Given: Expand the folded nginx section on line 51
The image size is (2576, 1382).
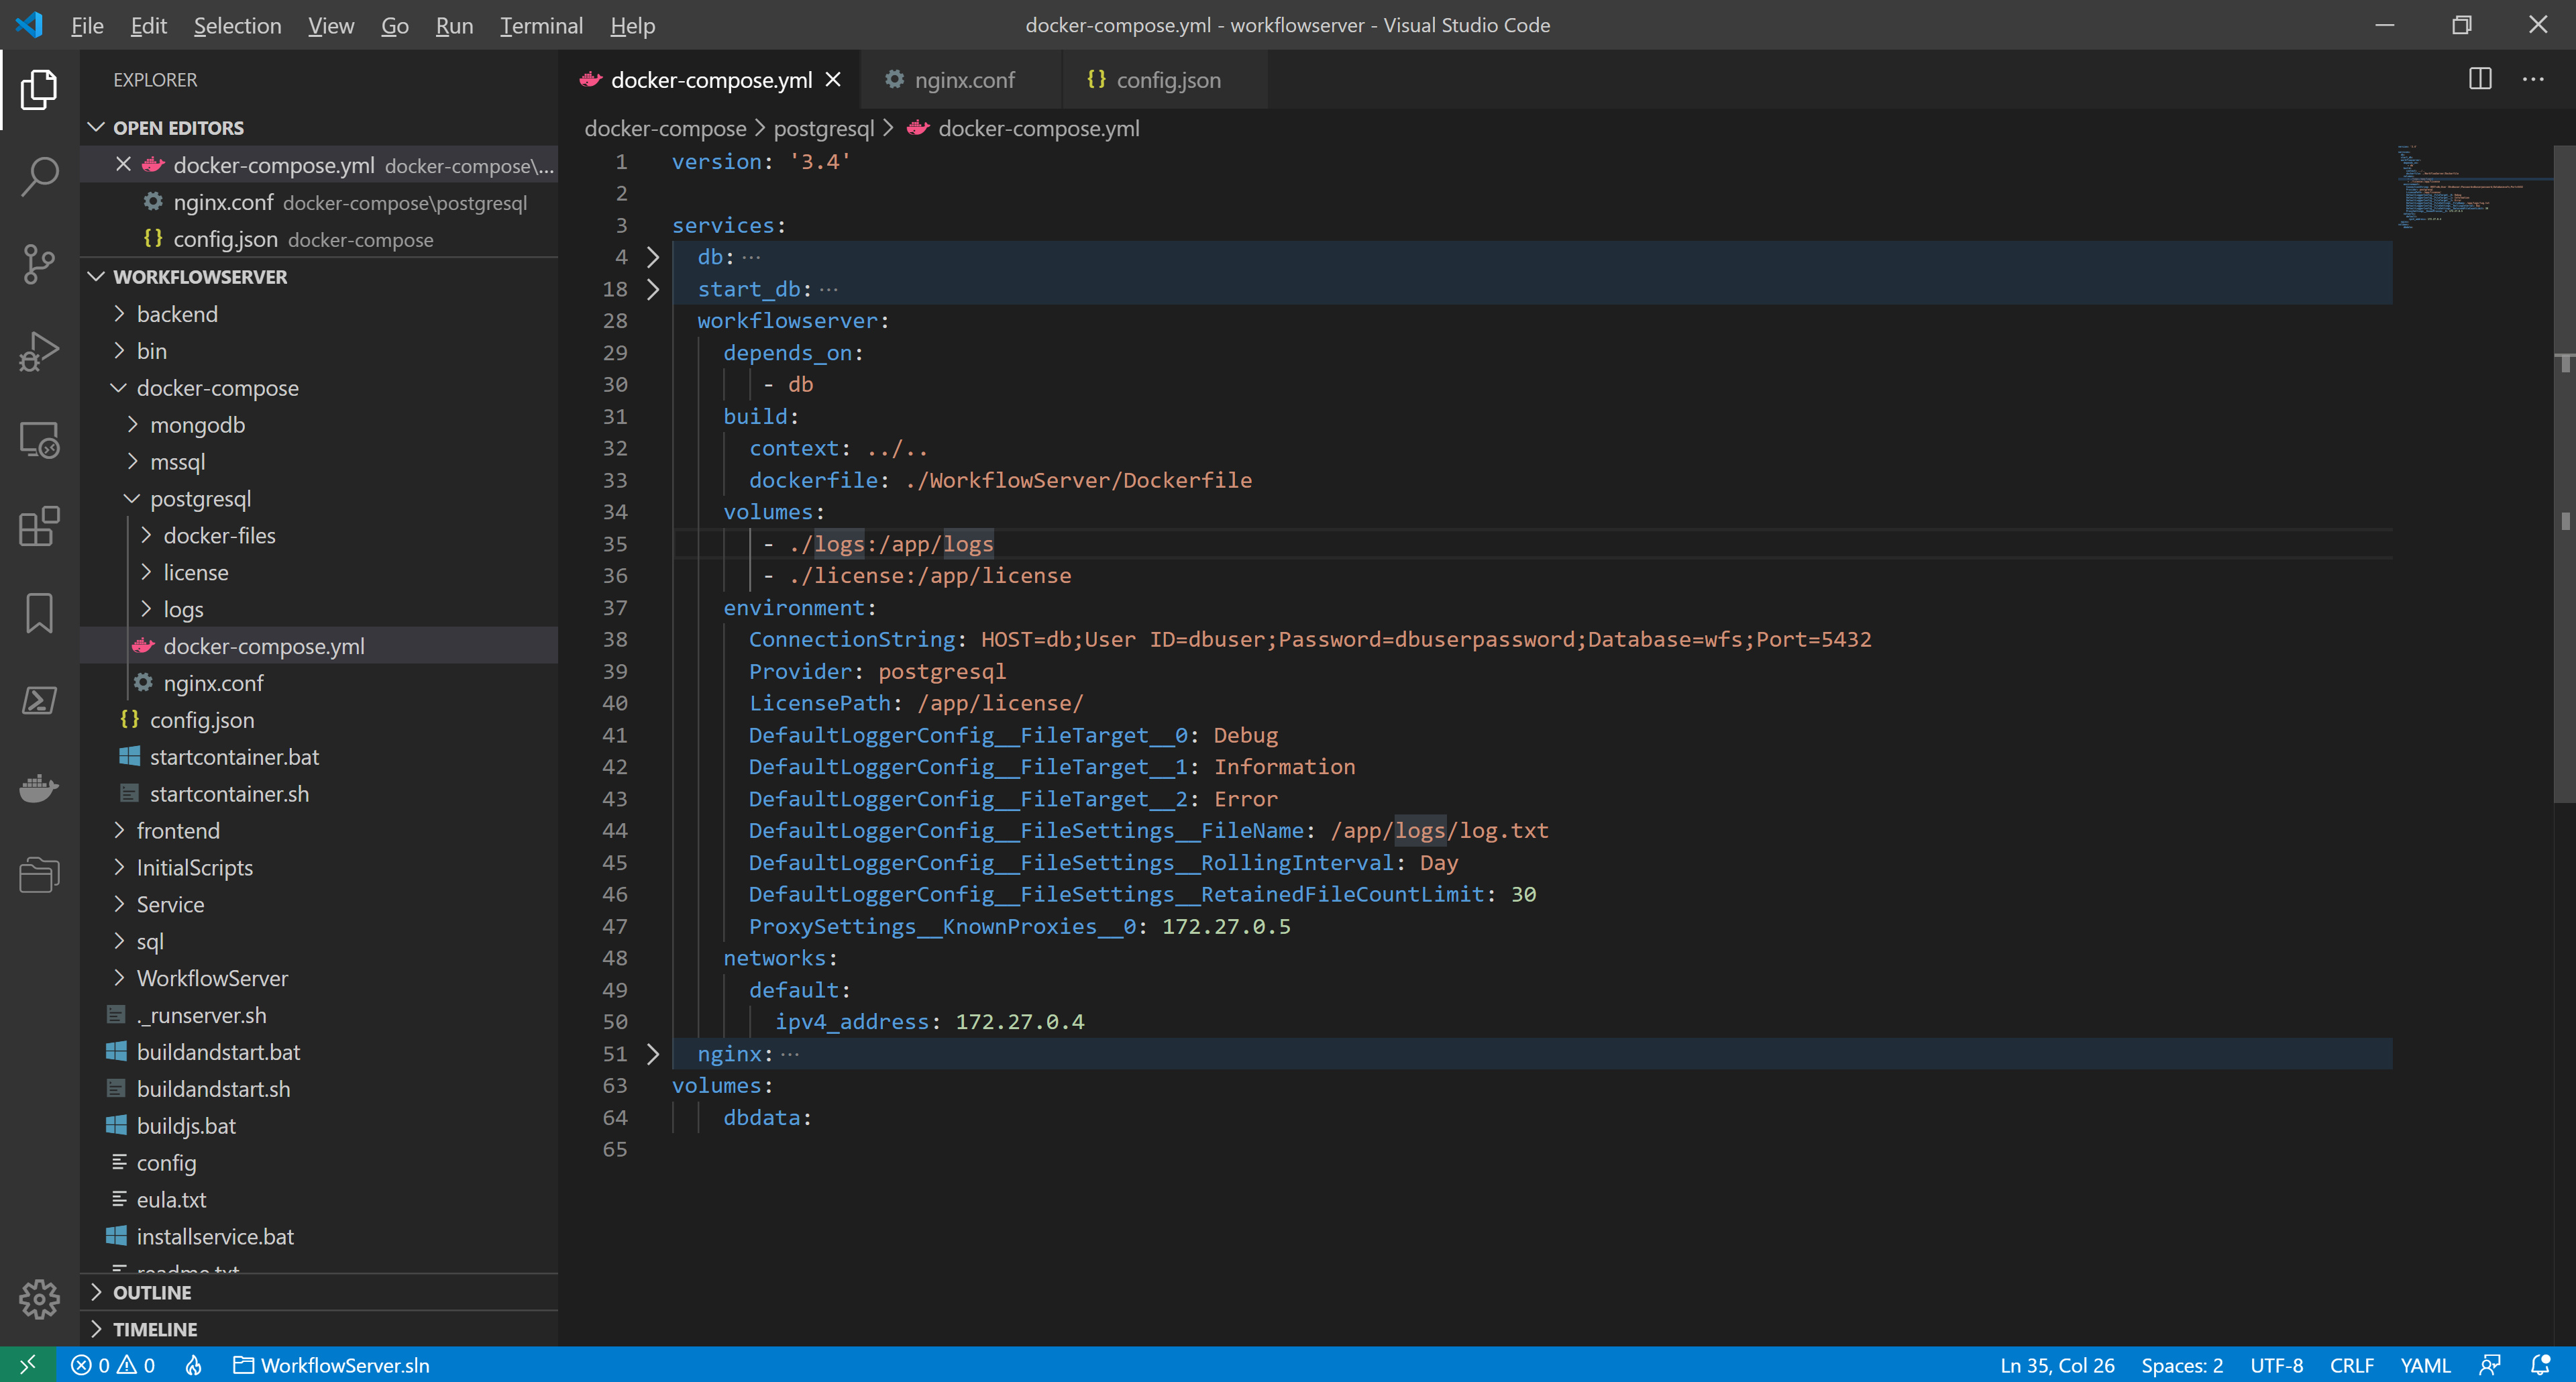Looking at the screenshot, I should pyautogui.click(x=653, y=1054).
